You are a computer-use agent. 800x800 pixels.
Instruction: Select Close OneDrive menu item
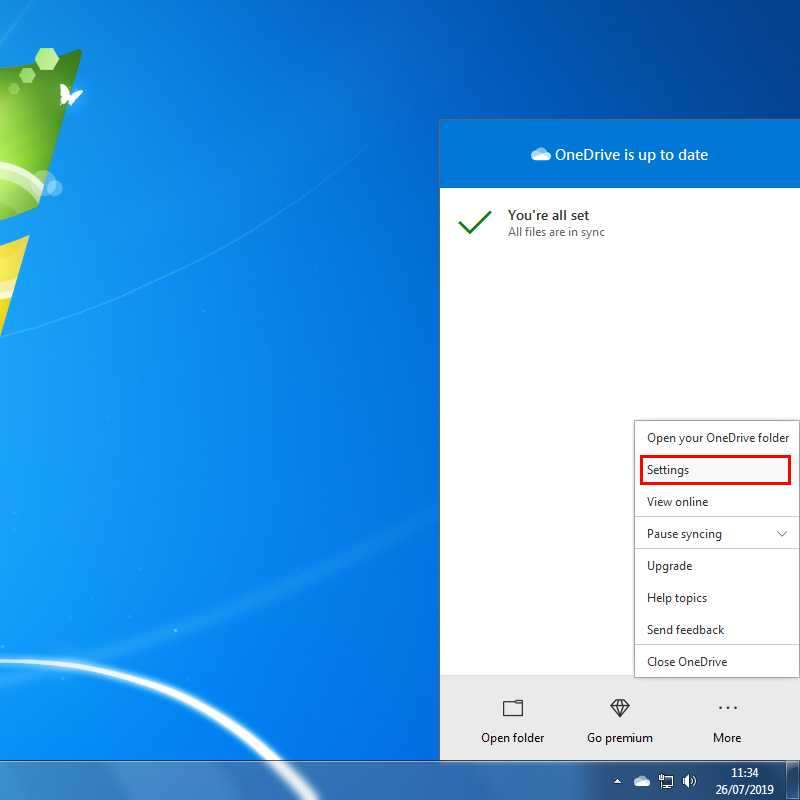pyautogui.click(x=717, y=662)
